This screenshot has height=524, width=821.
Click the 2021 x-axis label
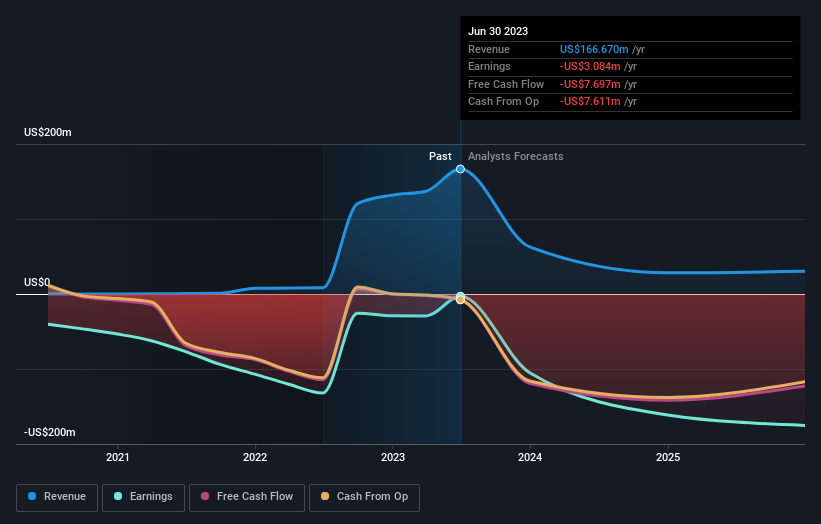point(117,457)
